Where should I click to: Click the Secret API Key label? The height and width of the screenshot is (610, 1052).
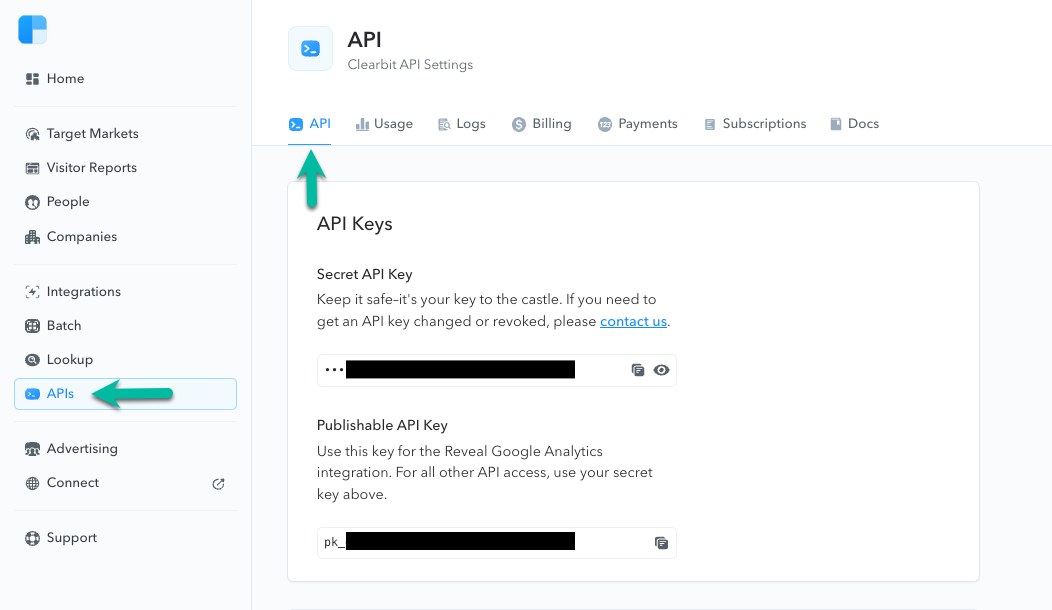click(364, 274)
